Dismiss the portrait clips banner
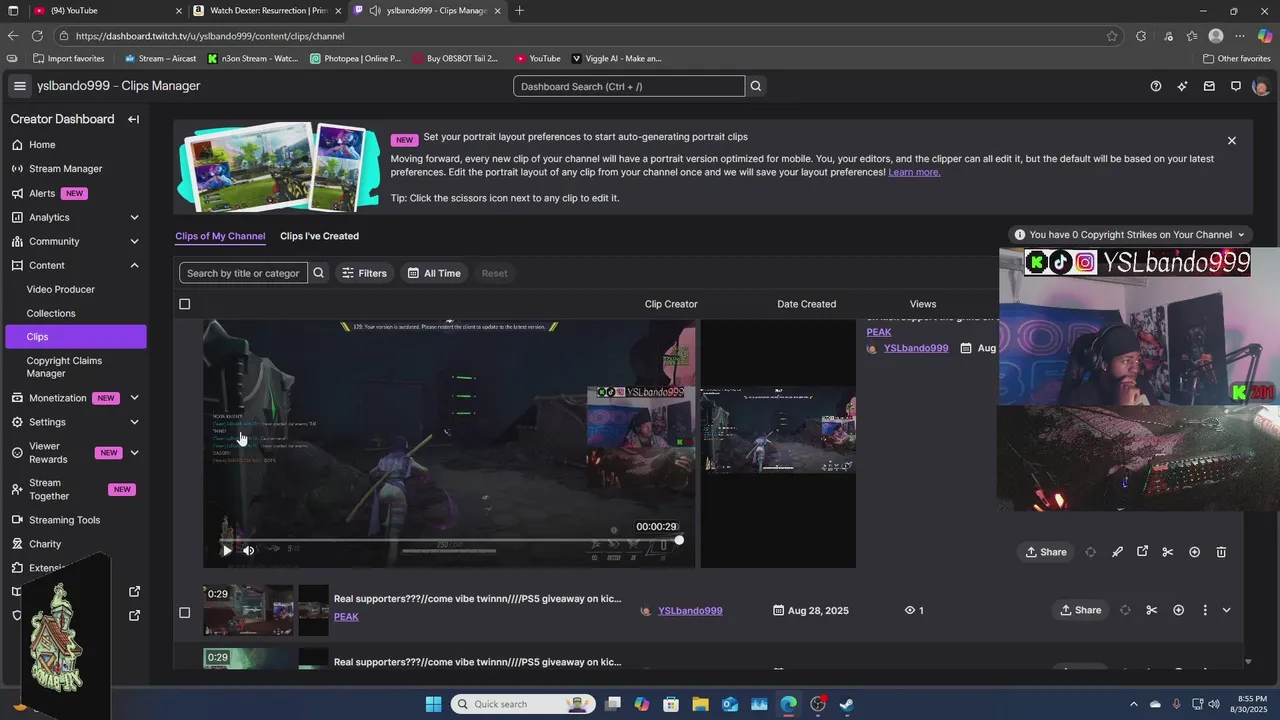1280x720 pixels. [1232, 141]
